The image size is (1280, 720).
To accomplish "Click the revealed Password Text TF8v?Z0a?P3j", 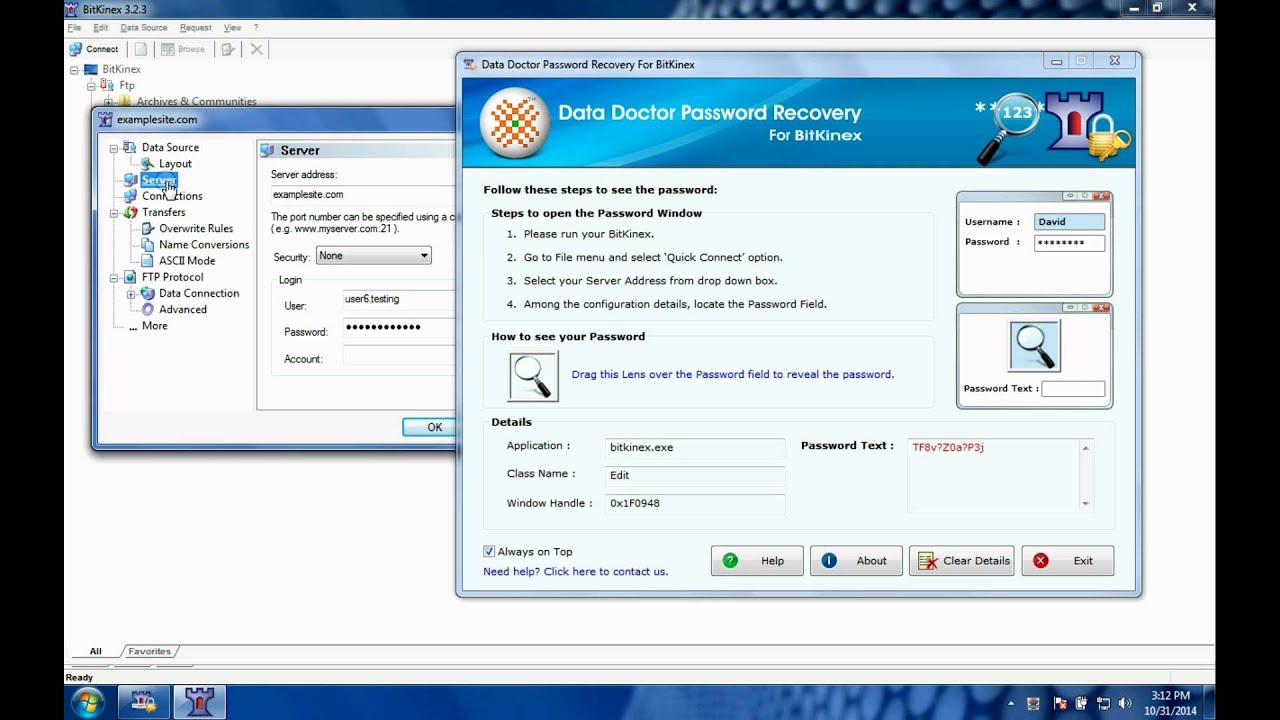I will [948, 448].
